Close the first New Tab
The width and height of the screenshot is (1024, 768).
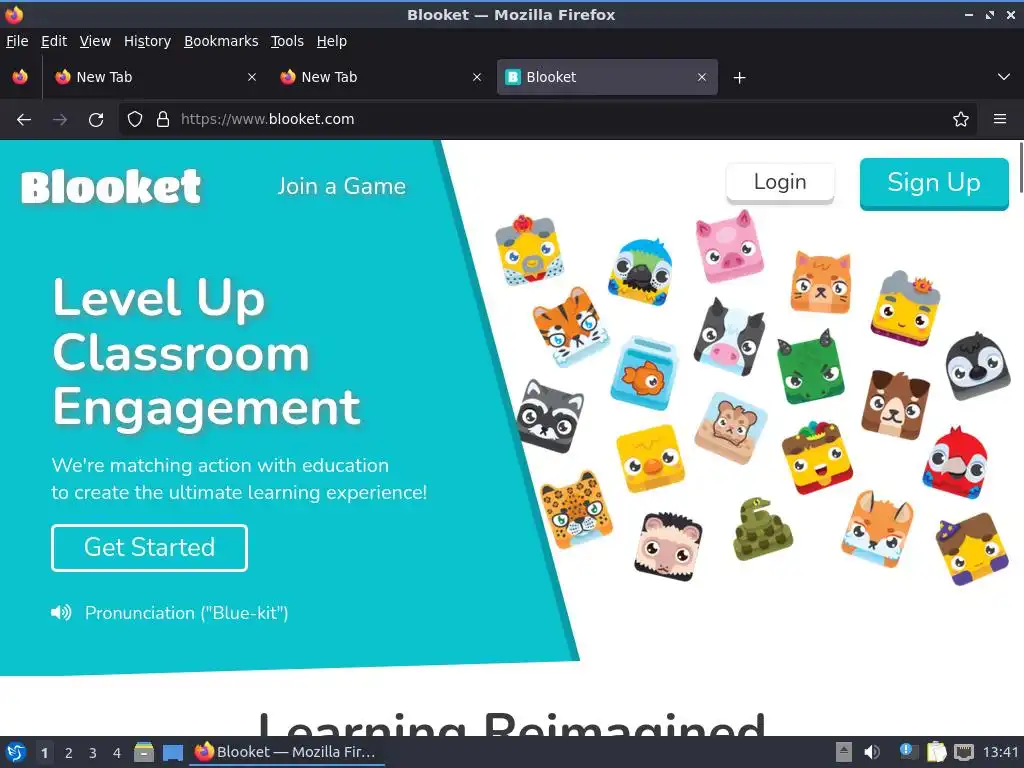pos(252,77)
